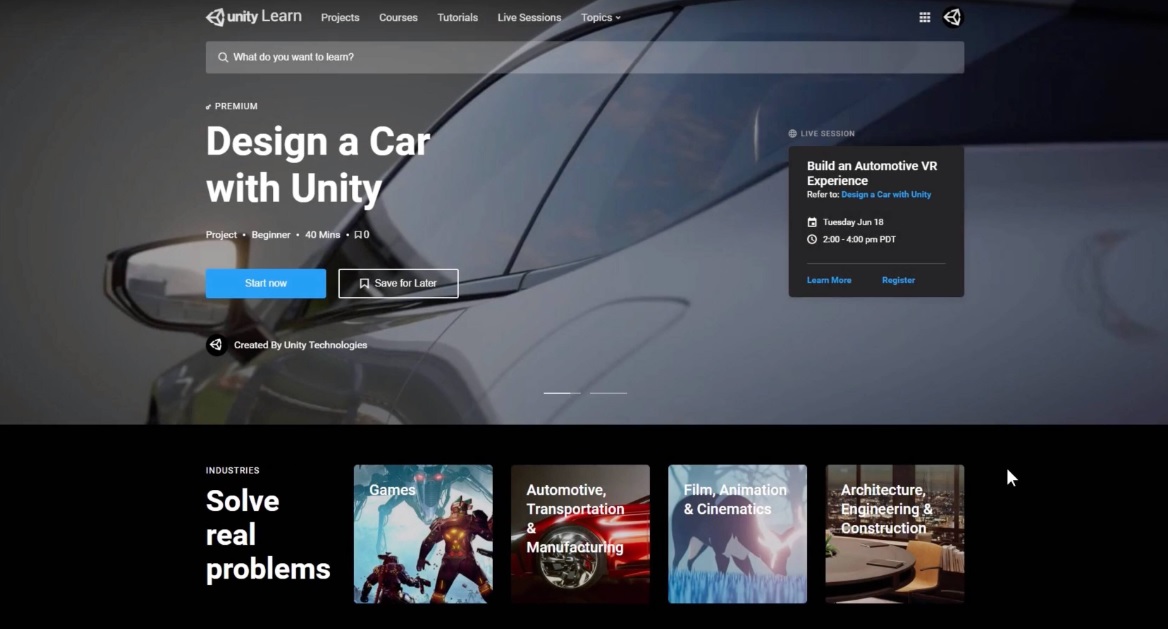Open the Courses menu item
Screen dimensions: 1168x629
pyautogui.click(x=398, y=17)
